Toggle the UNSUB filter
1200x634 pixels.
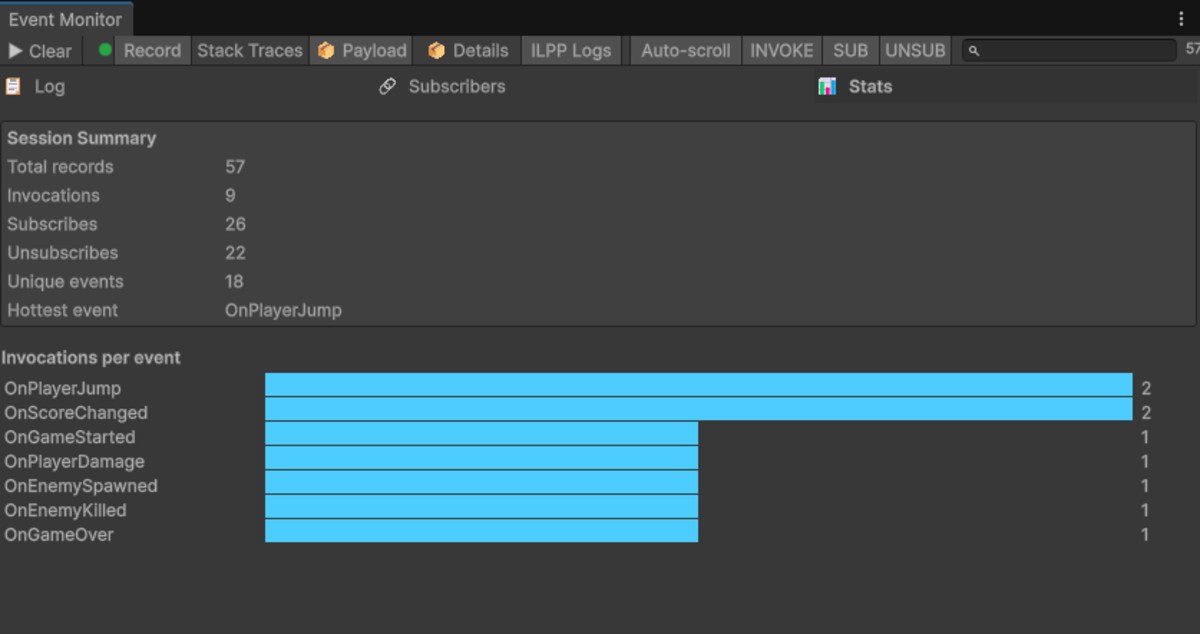click(x=915, y=50)
